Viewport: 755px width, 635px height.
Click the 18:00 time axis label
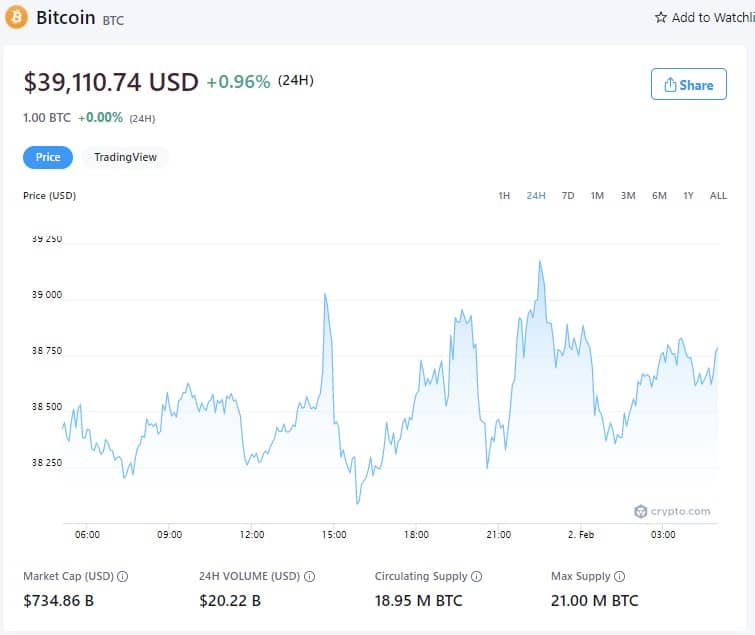tap(416, 535)
